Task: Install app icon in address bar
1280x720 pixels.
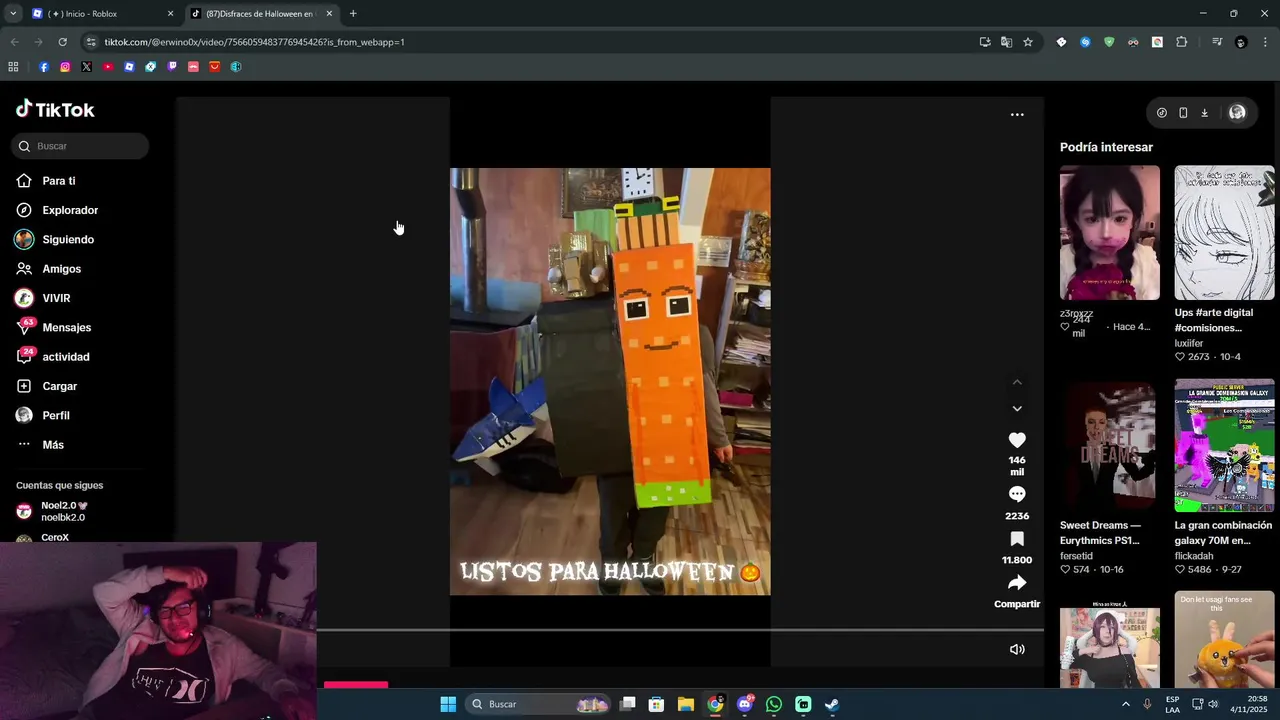Action: coord(985,42)
